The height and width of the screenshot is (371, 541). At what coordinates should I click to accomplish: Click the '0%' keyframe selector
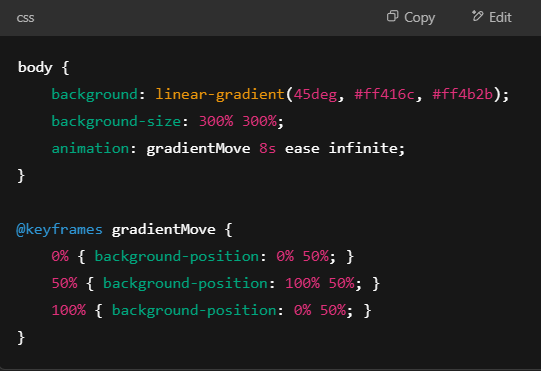[x=60, y=256]
